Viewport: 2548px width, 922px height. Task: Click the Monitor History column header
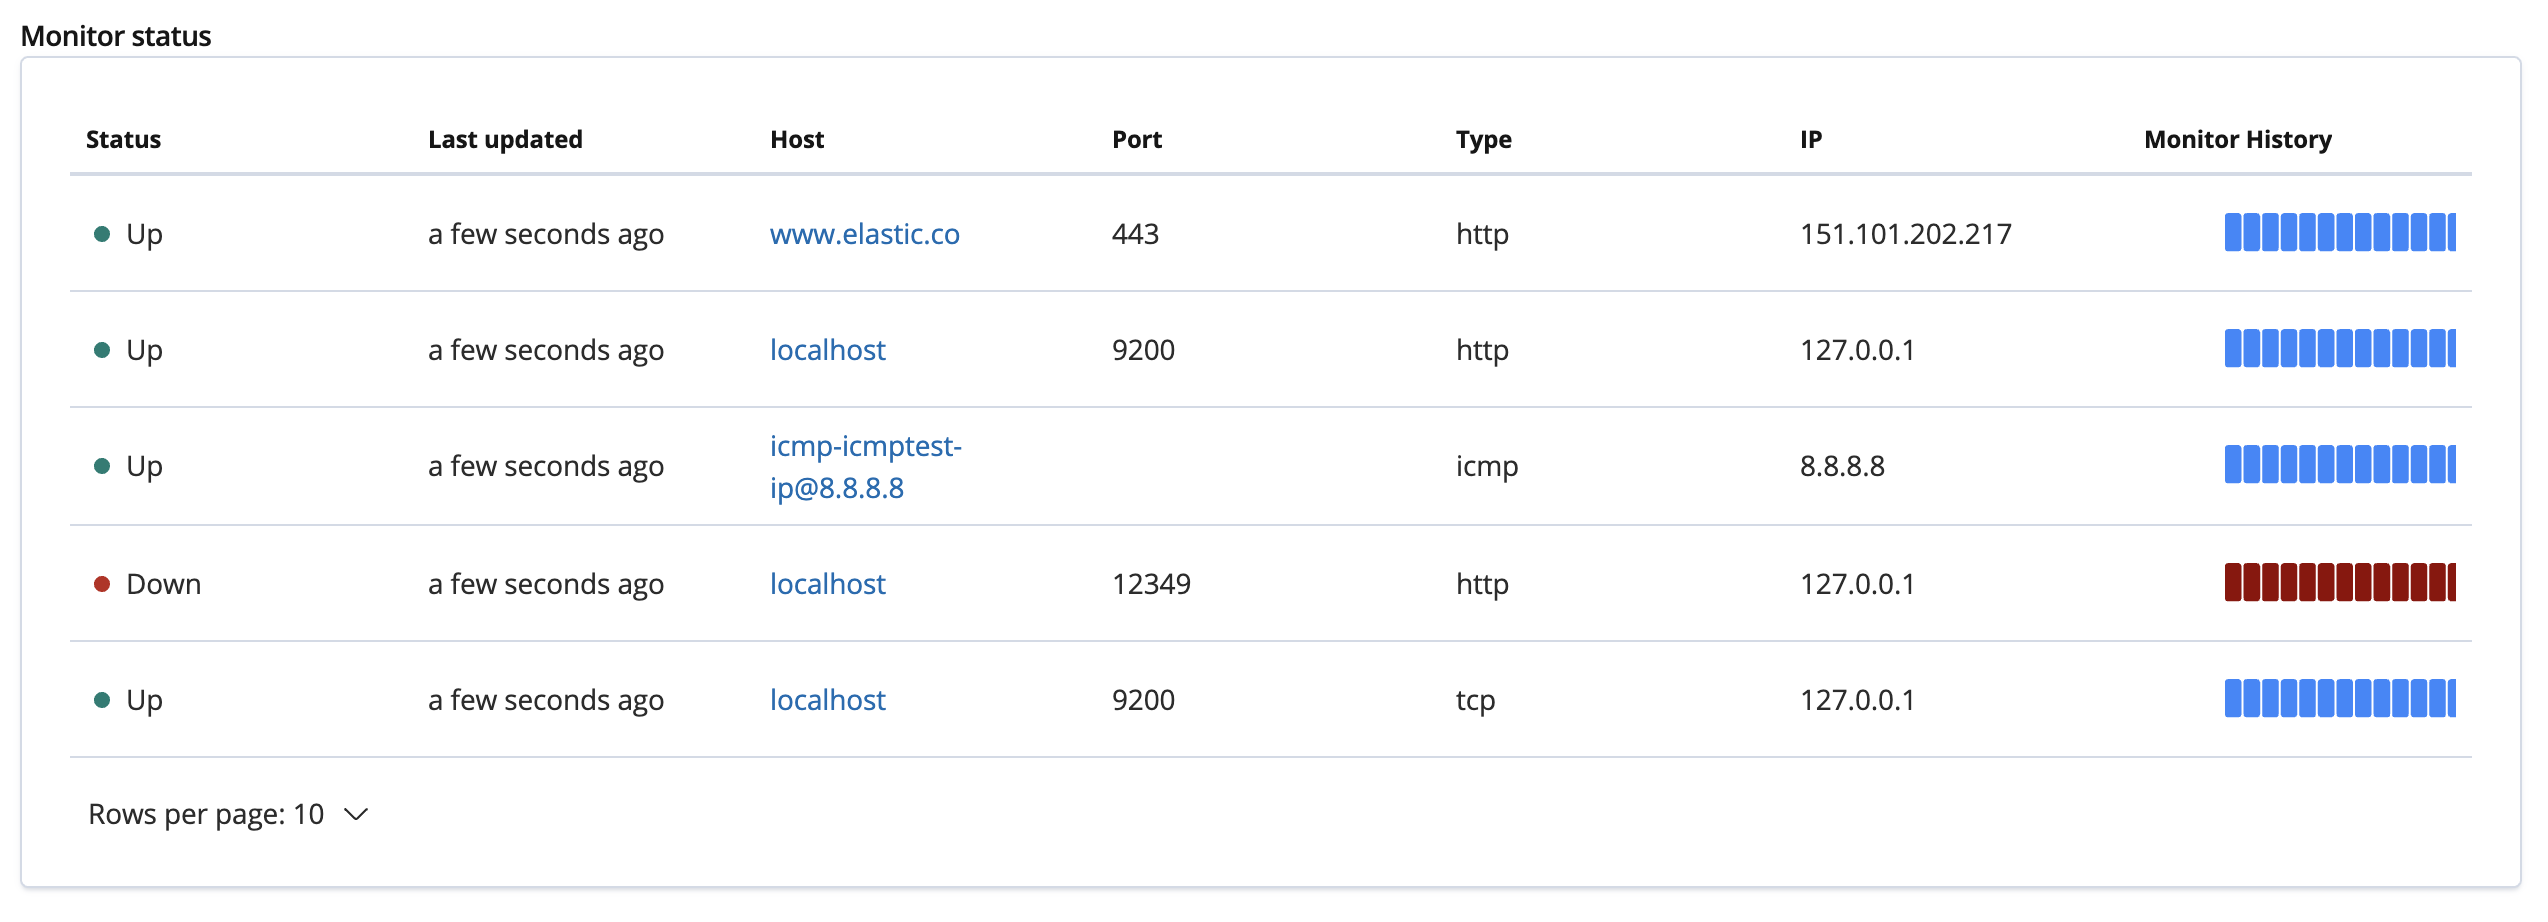tap(2237, 140)
